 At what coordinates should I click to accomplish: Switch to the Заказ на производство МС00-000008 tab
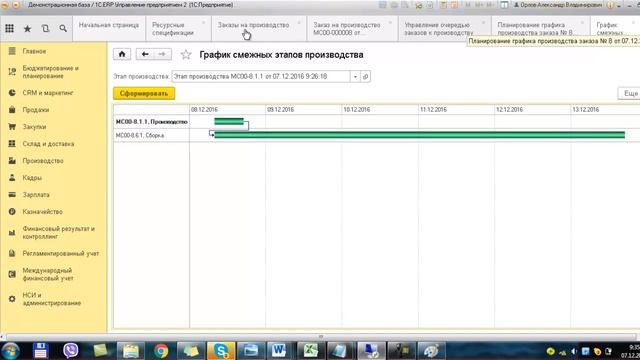(x=352, y=28)
